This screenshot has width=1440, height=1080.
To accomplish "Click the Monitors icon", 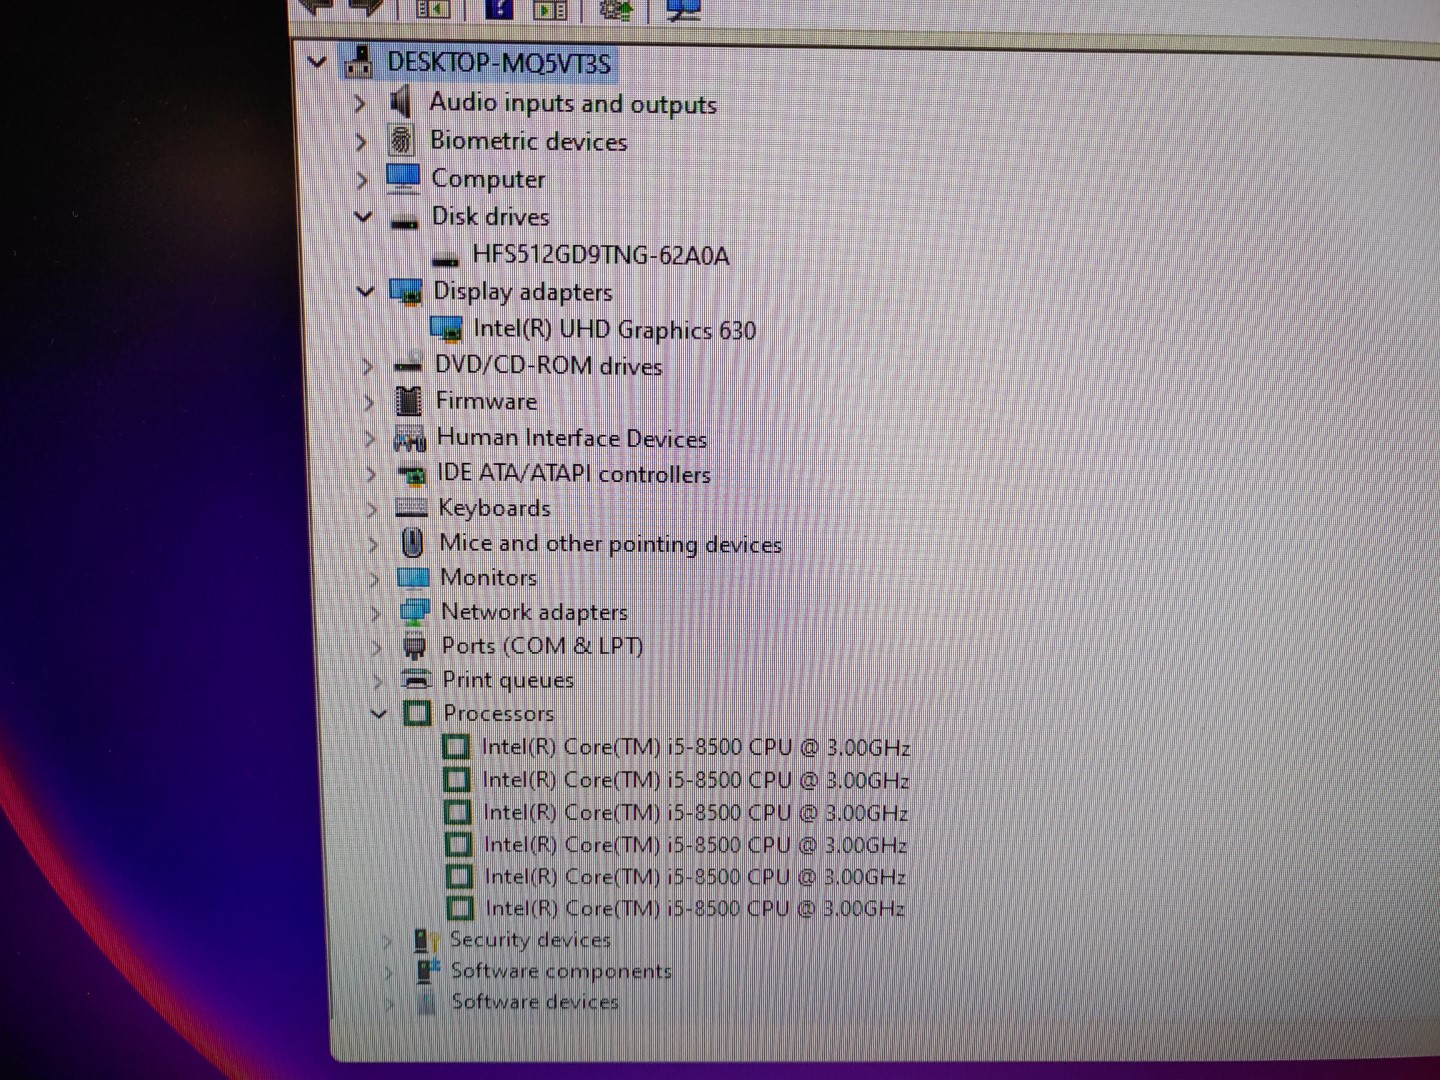I will 413,578.
